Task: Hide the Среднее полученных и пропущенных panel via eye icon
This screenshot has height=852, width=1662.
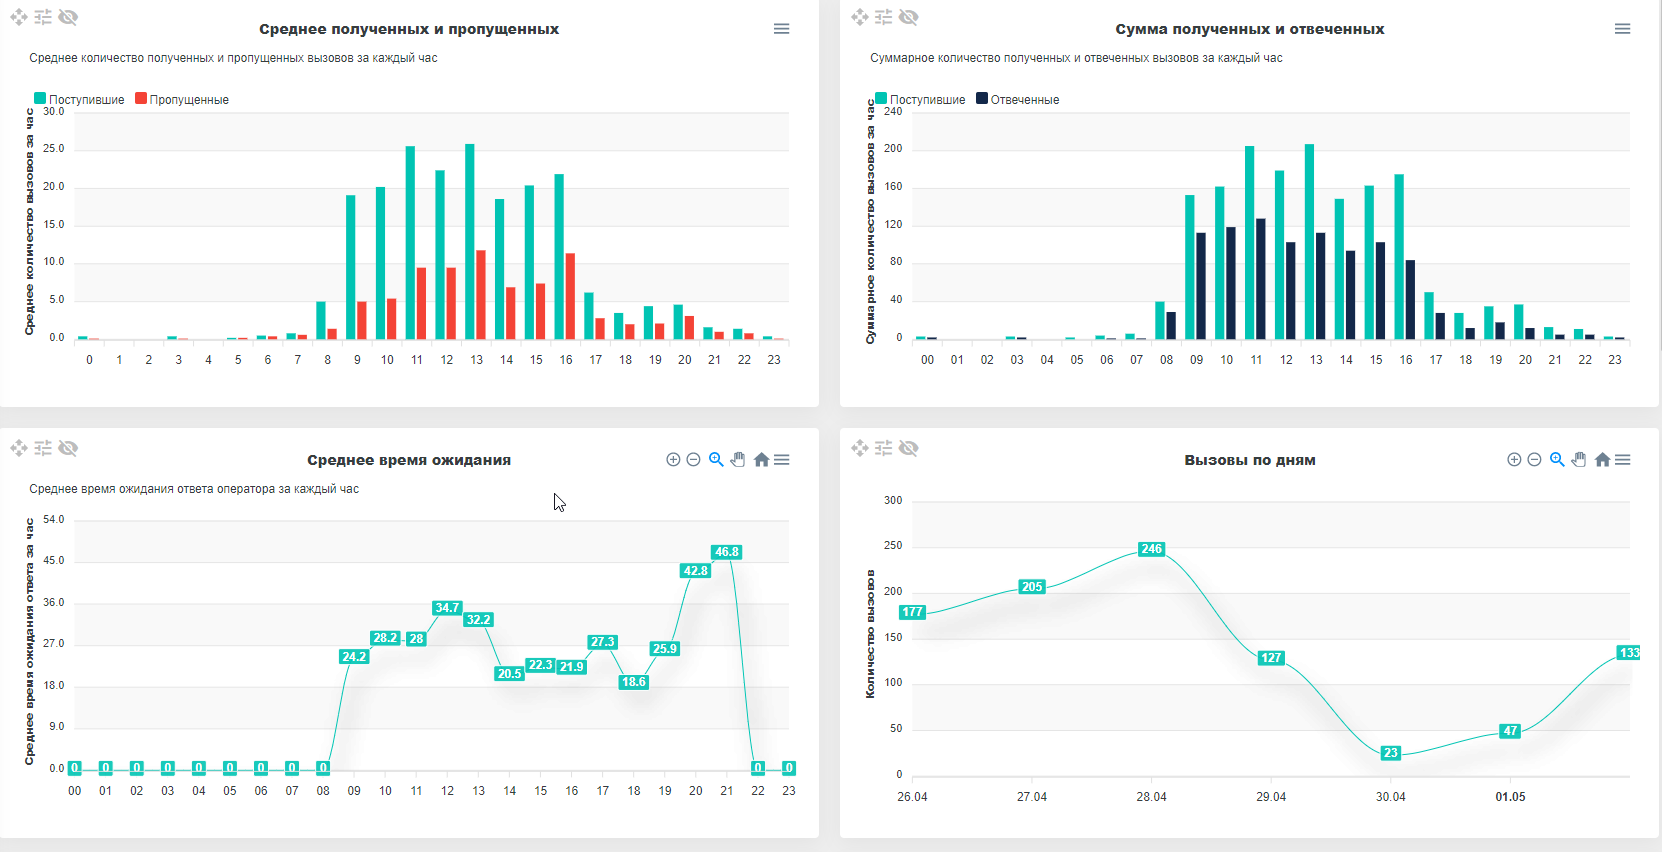Action: click(x=68, y=17)
